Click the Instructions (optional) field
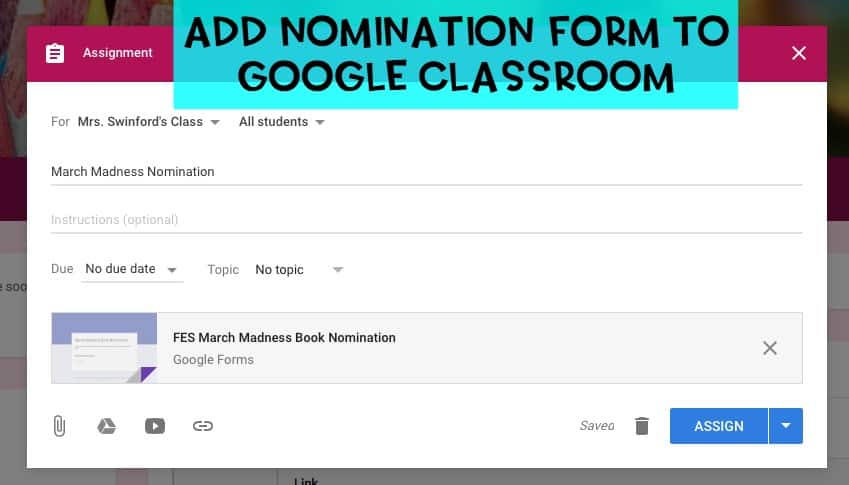This screenshot has width=849, height=485. tap(427, 220)
